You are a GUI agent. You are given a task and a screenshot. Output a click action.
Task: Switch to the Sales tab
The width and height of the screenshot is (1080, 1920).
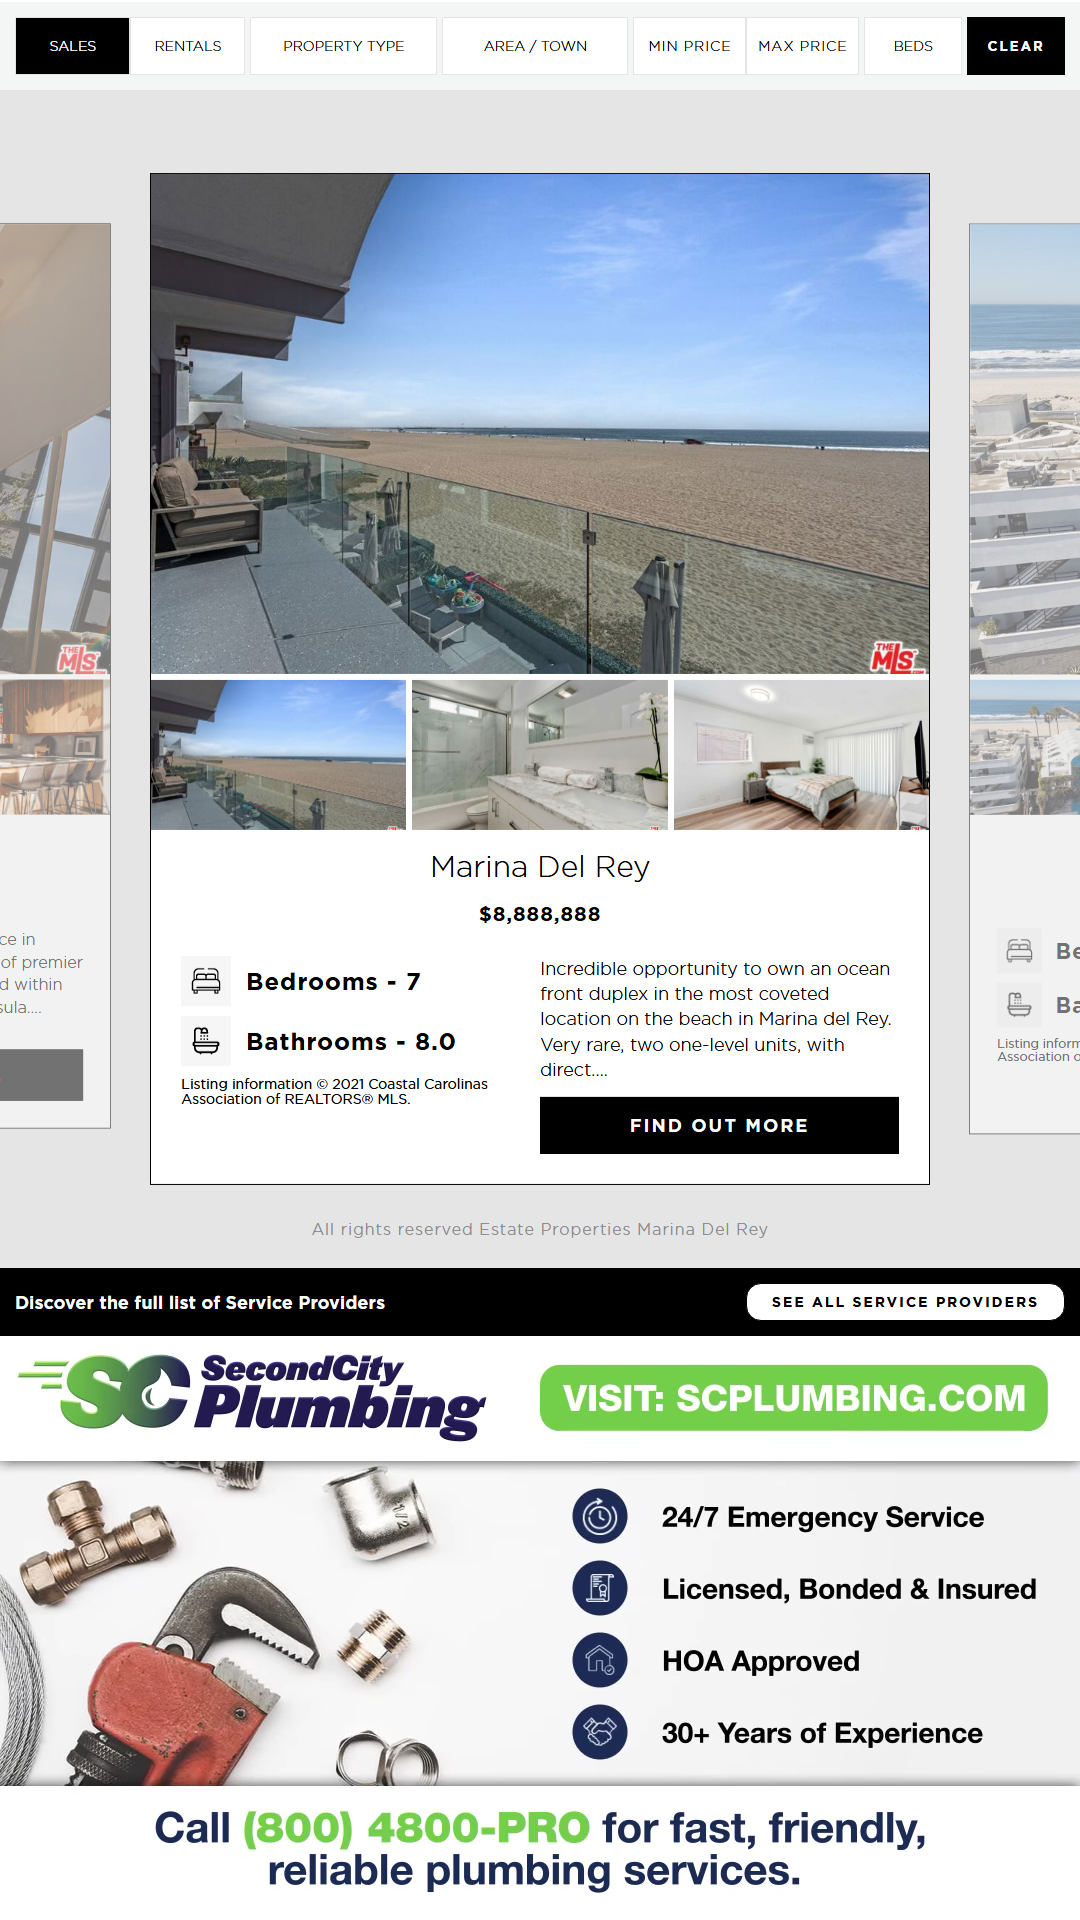72,46
